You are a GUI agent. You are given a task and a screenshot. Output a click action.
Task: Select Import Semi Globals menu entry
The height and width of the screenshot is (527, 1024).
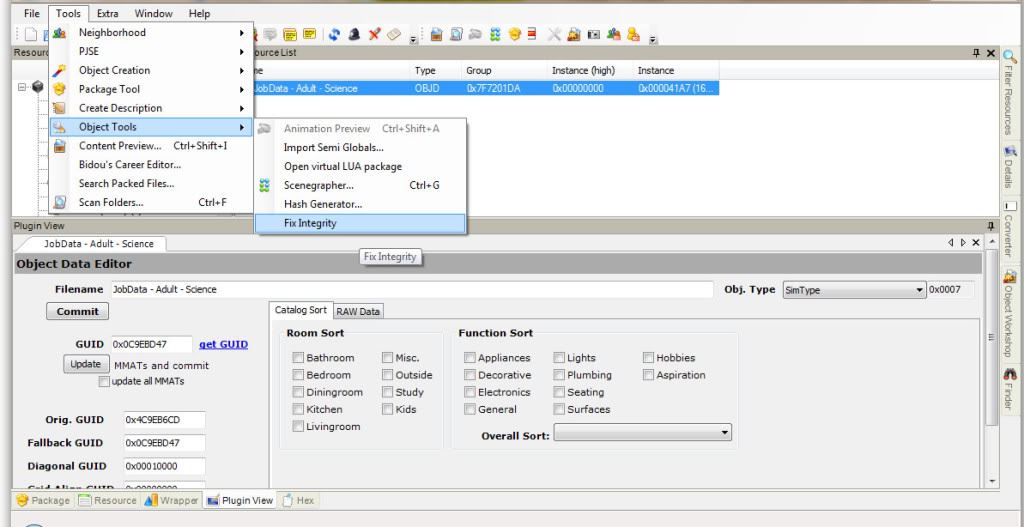click(x=360, y=148)
